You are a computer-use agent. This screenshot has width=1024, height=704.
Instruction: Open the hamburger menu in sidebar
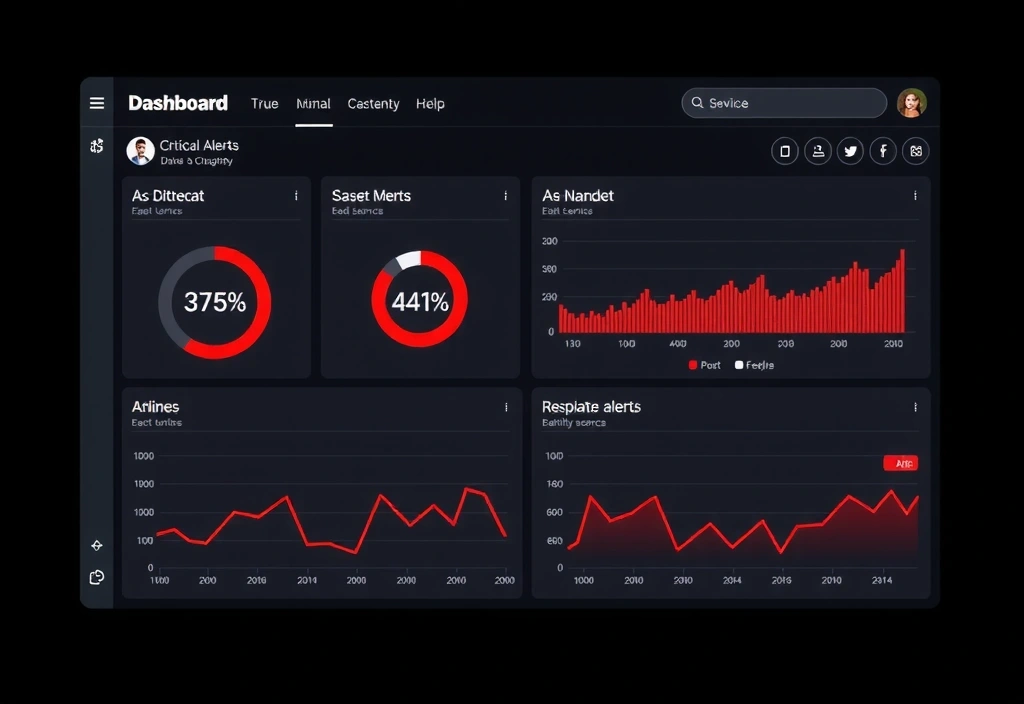(x=97, y=103)
